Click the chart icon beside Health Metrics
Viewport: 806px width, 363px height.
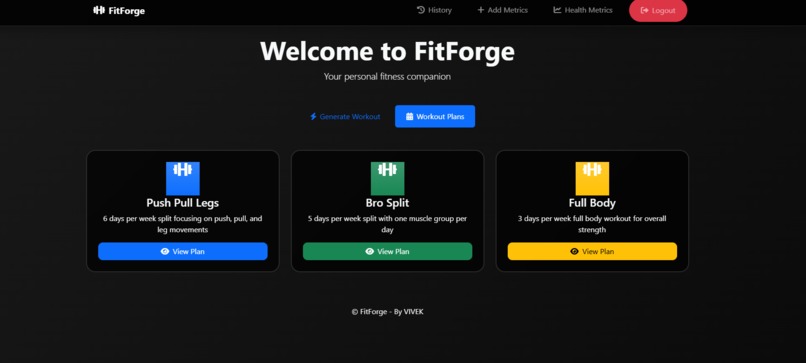point(557,10)
